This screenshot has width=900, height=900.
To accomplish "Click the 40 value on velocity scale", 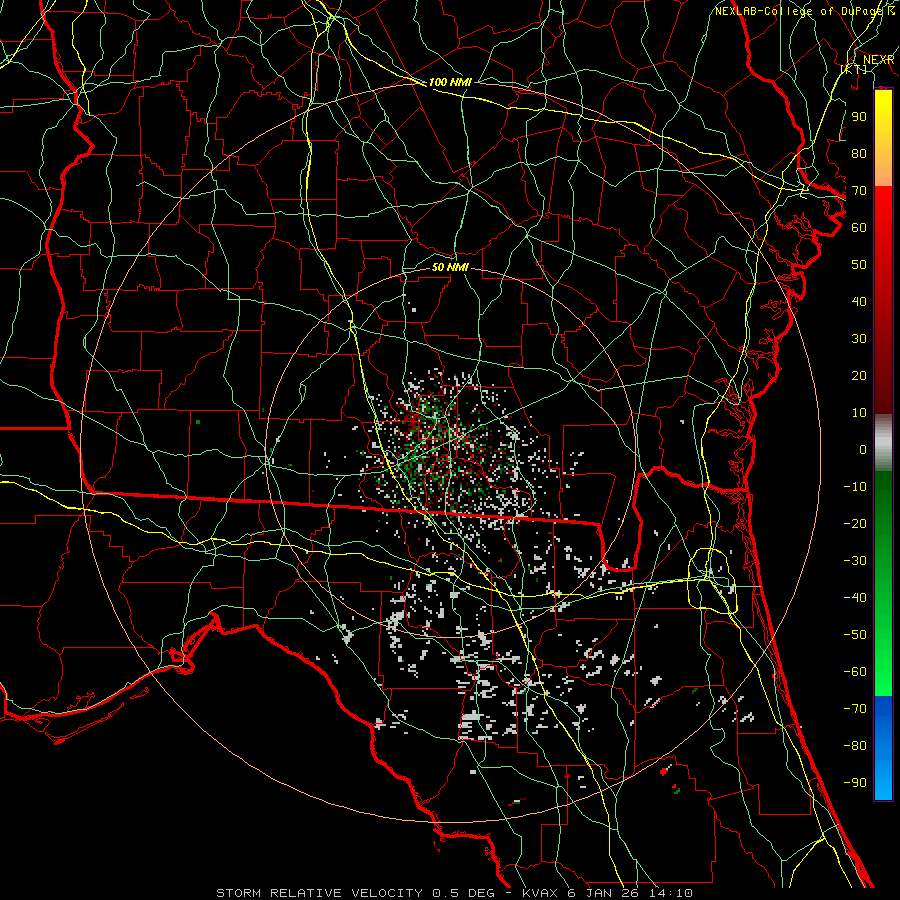I will pos(859,301).
